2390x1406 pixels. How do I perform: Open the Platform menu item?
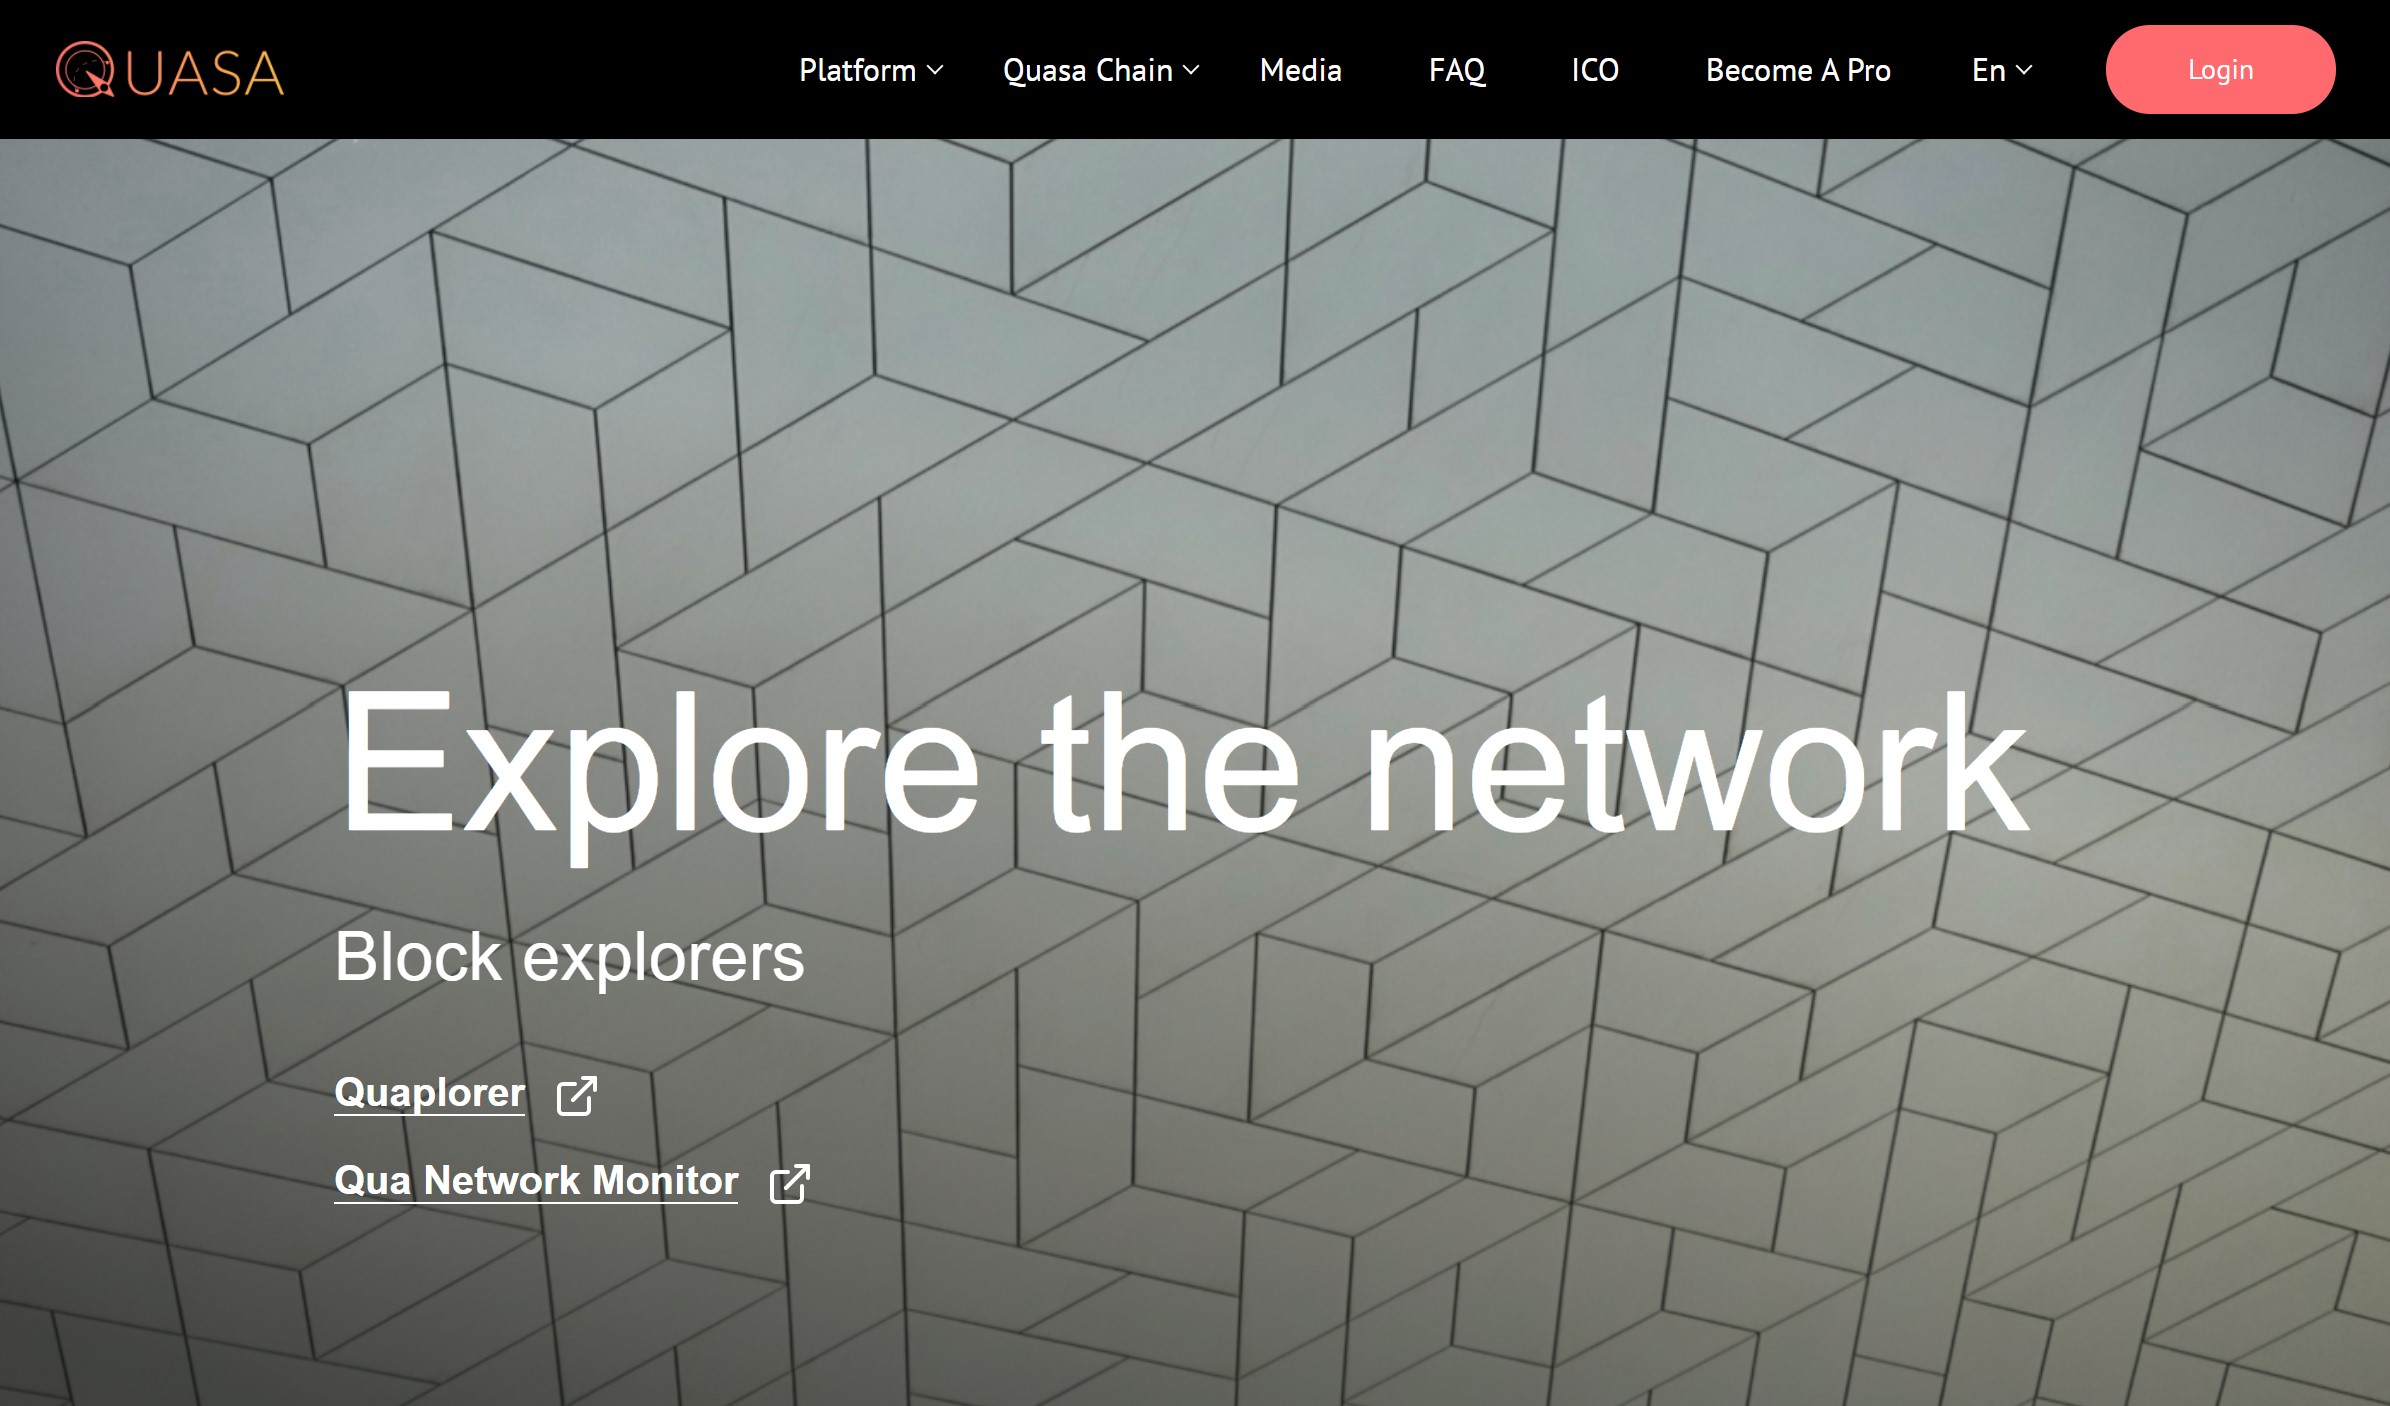pyautogui.click(x=857, y=70)
